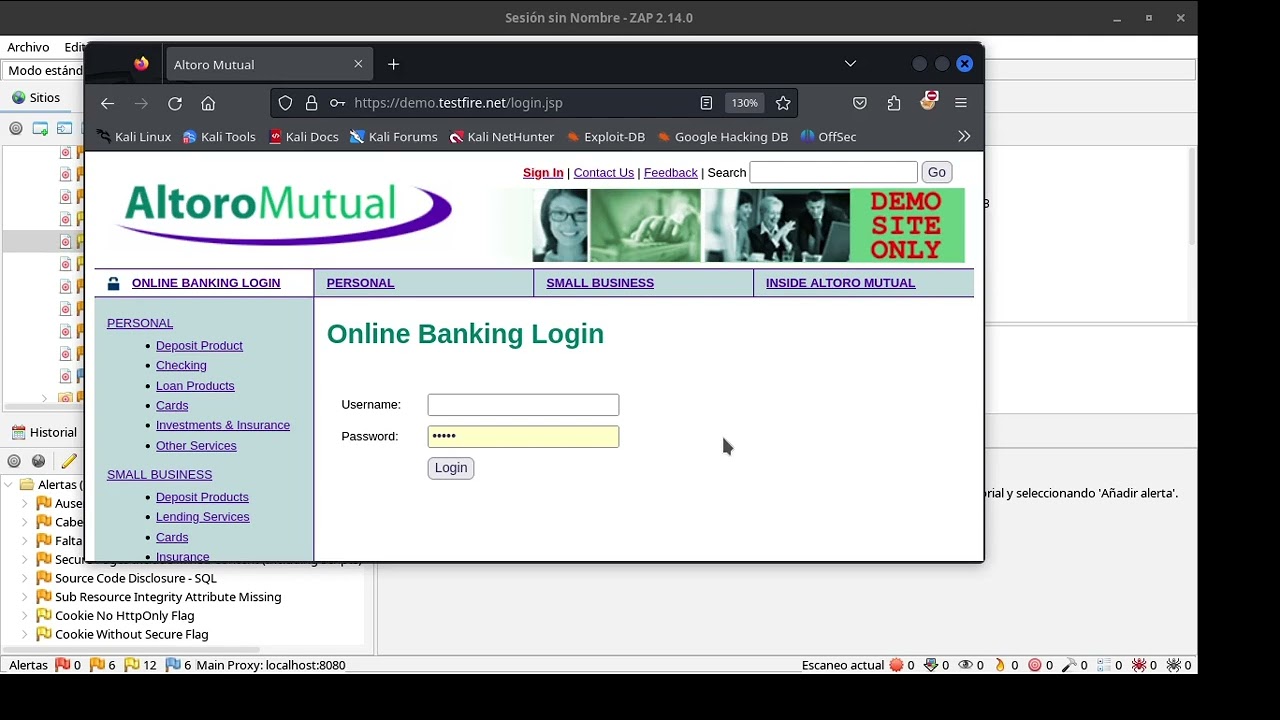Open Firefox hamburger application menu

(x=961, y=103)
